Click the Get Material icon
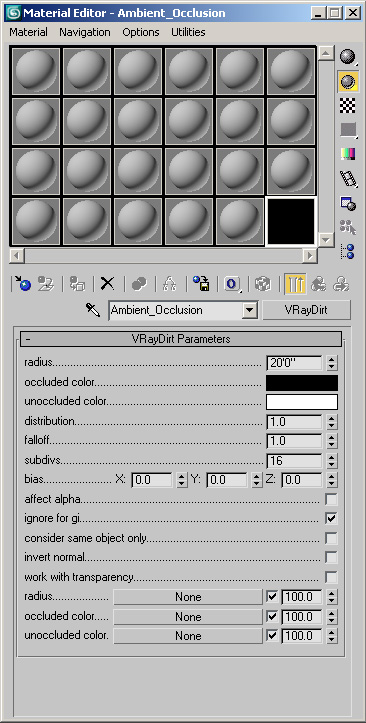This screenshot has width=366, height=723. coord(22,284)
